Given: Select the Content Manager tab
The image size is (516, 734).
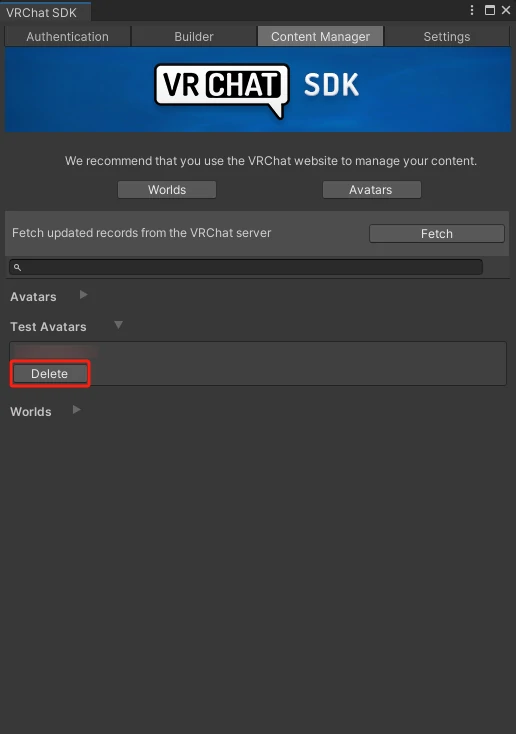Looking at the screenshot, I should [320, 37].
